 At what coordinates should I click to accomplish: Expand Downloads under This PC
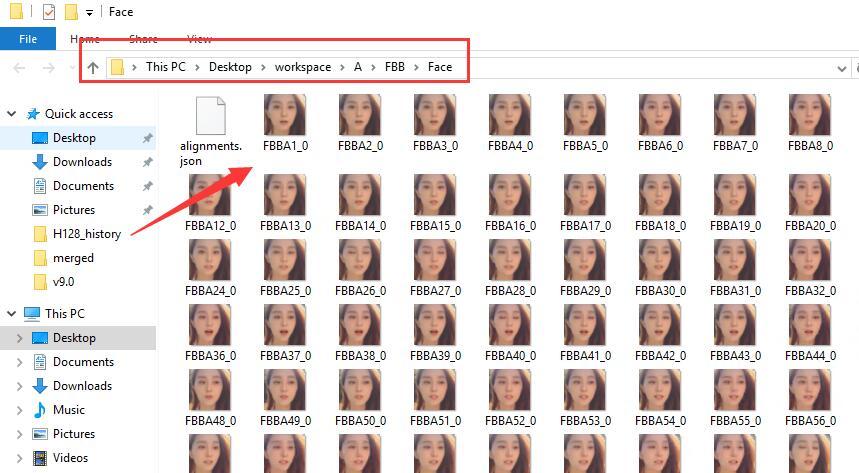click(x=20, y=386)
